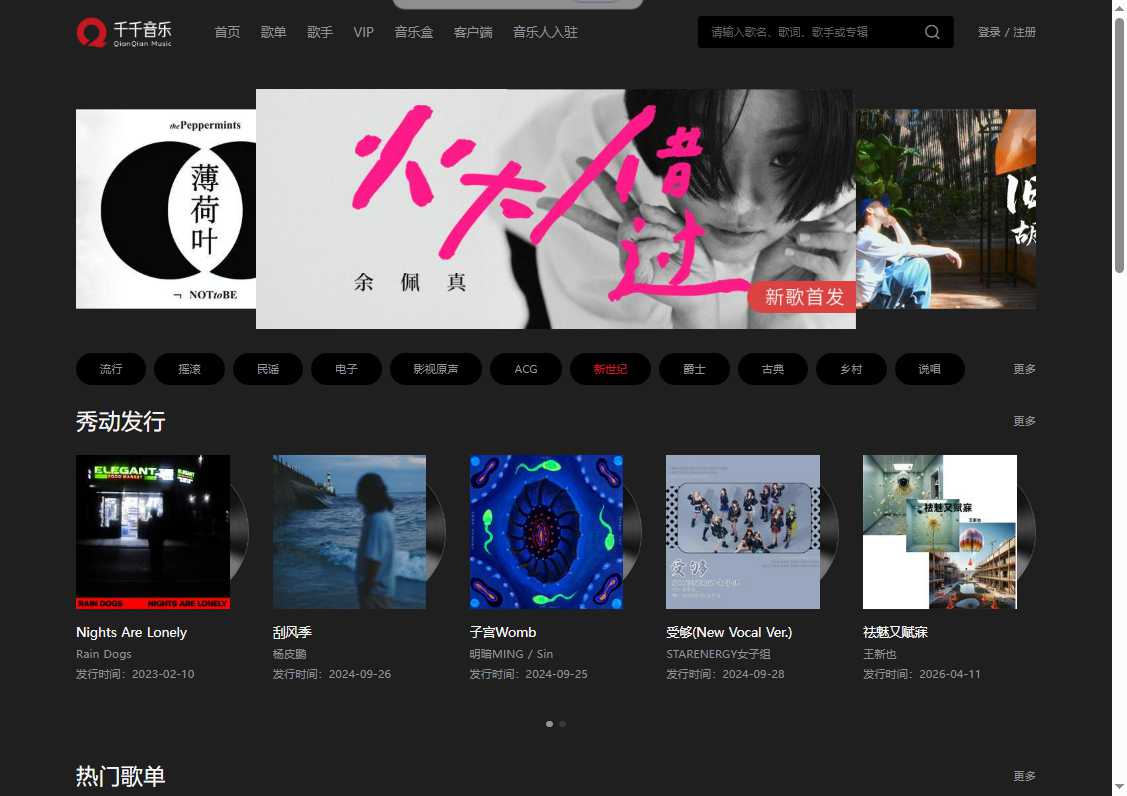Click the search magnifying glass icon
Image resolution: width=1127 pixels, height=796 pixels.
tap(931, 31)
